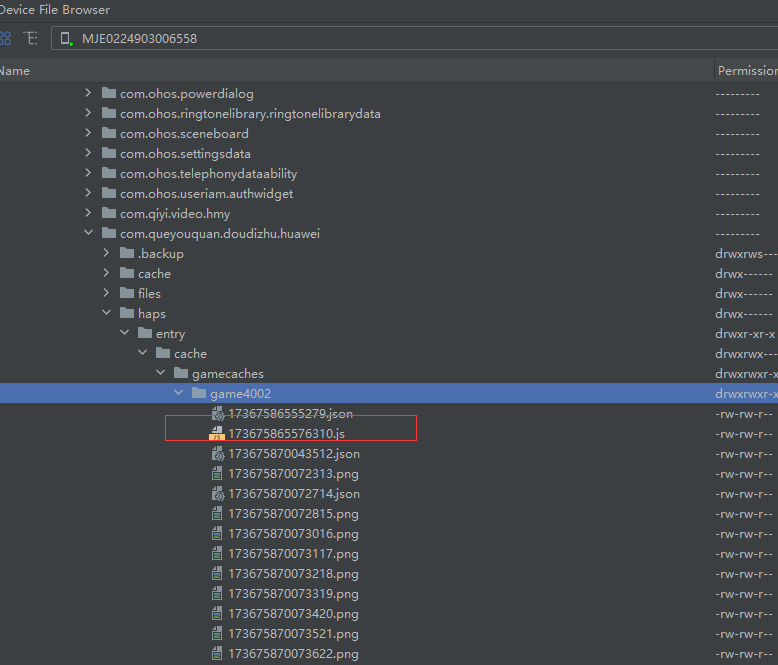This screenshot has width=778, height=665.
Task: Click image icon of 173675870073016.png
Action: [x=217, y=533]
